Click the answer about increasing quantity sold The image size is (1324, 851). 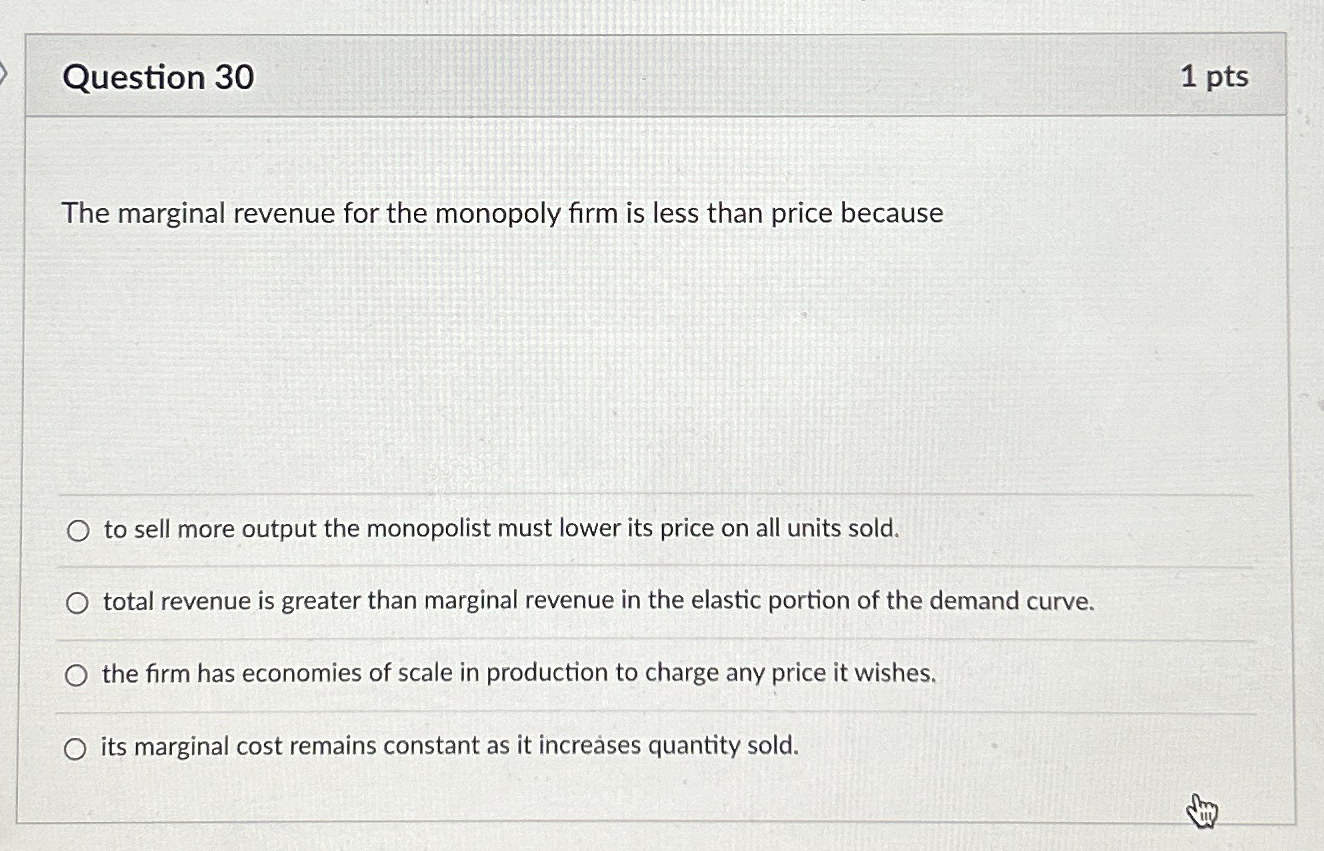[448, 746]
